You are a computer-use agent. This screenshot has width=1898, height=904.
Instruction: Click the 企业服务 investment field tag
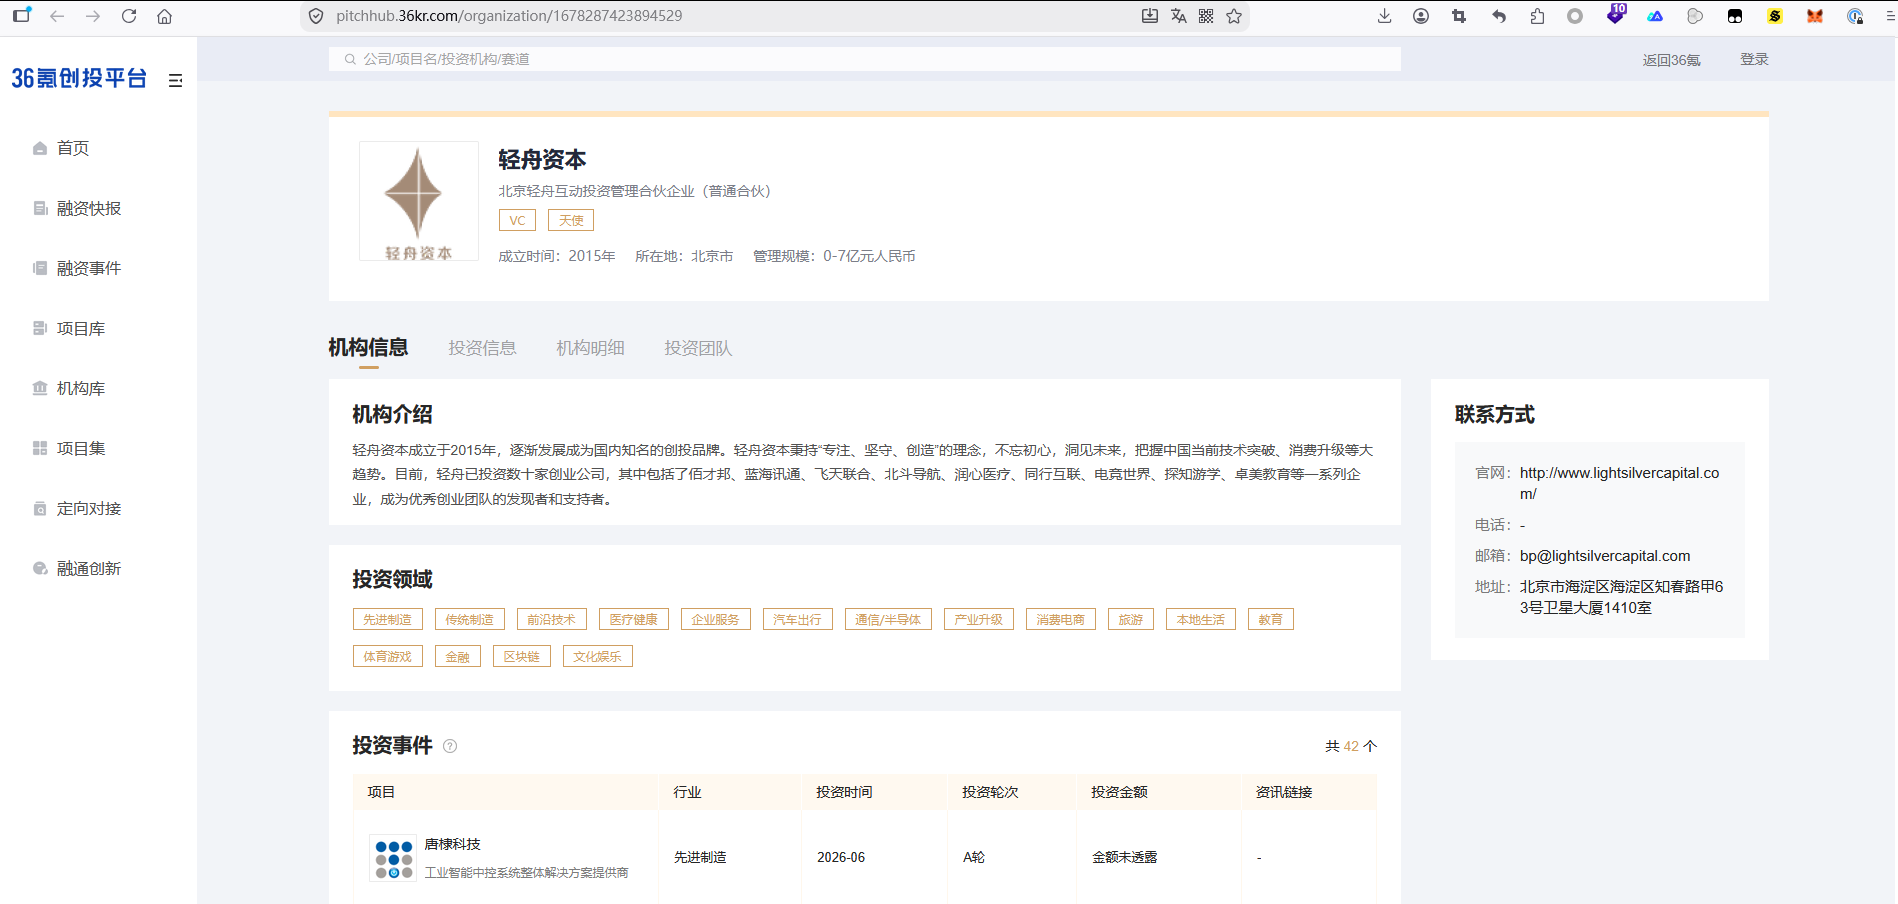[716, 619]
